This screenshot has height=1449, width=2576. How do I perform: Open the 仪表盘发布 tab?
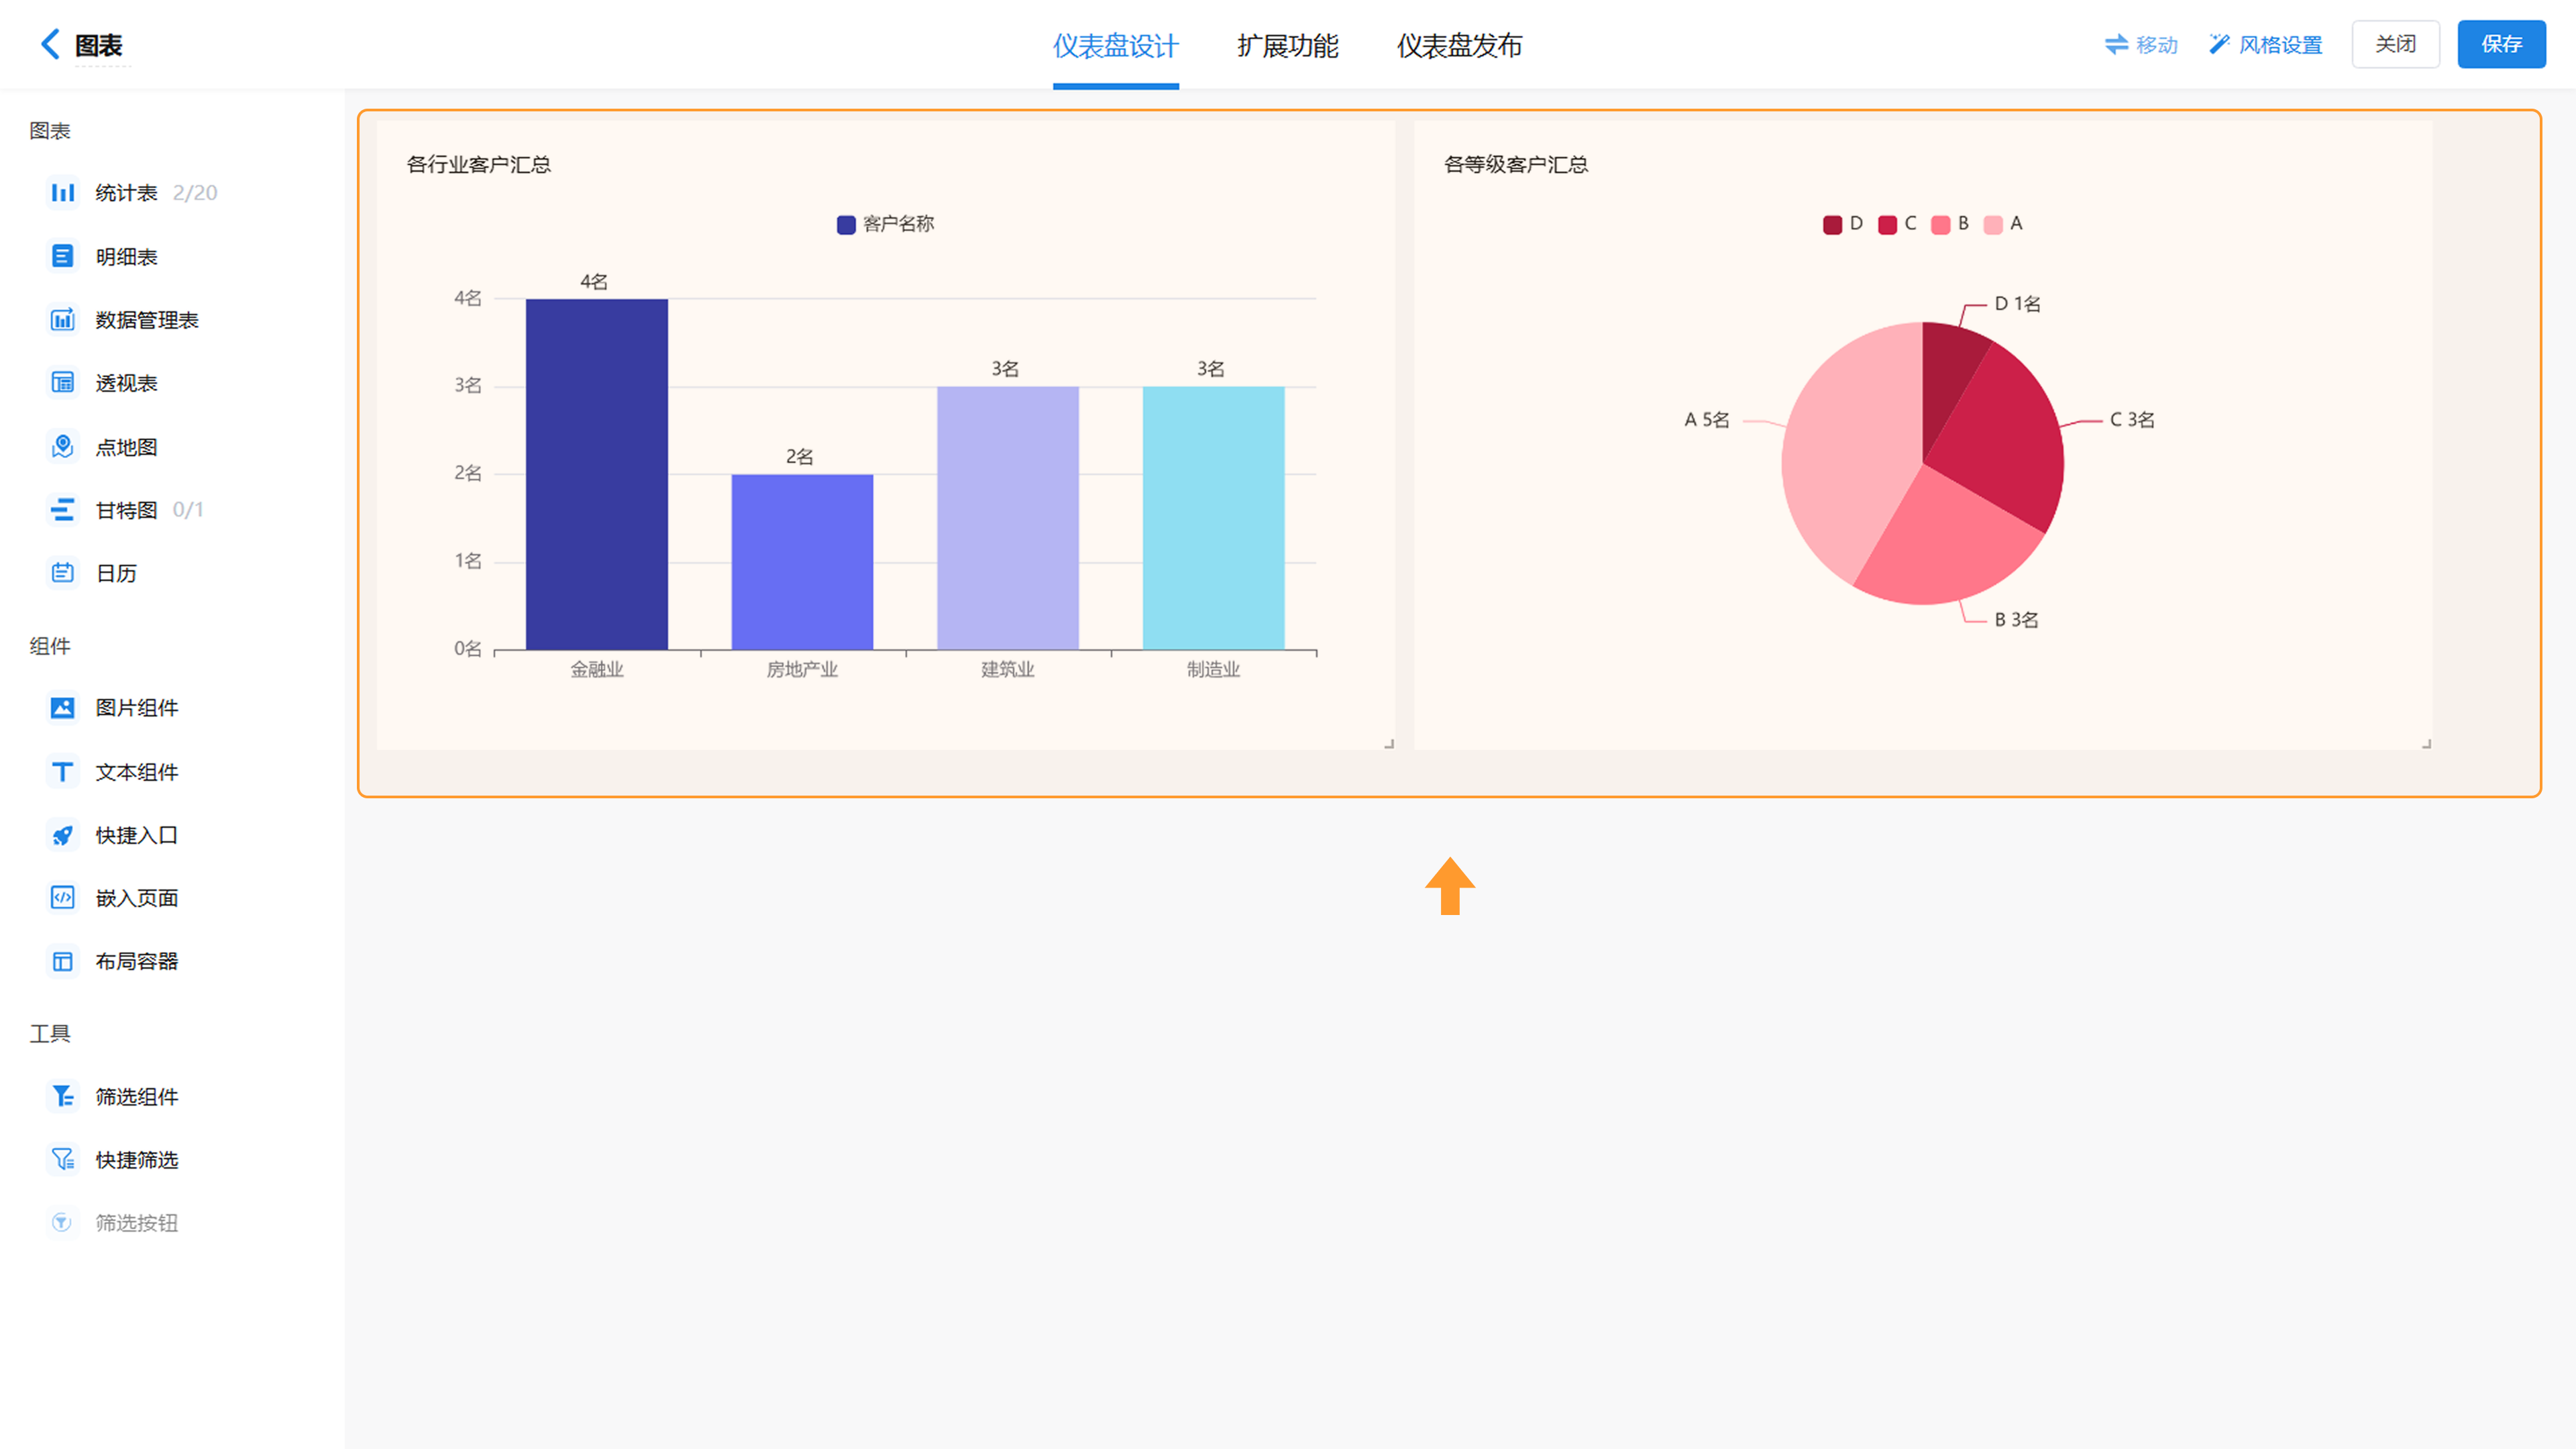[x=1459, y=45]
